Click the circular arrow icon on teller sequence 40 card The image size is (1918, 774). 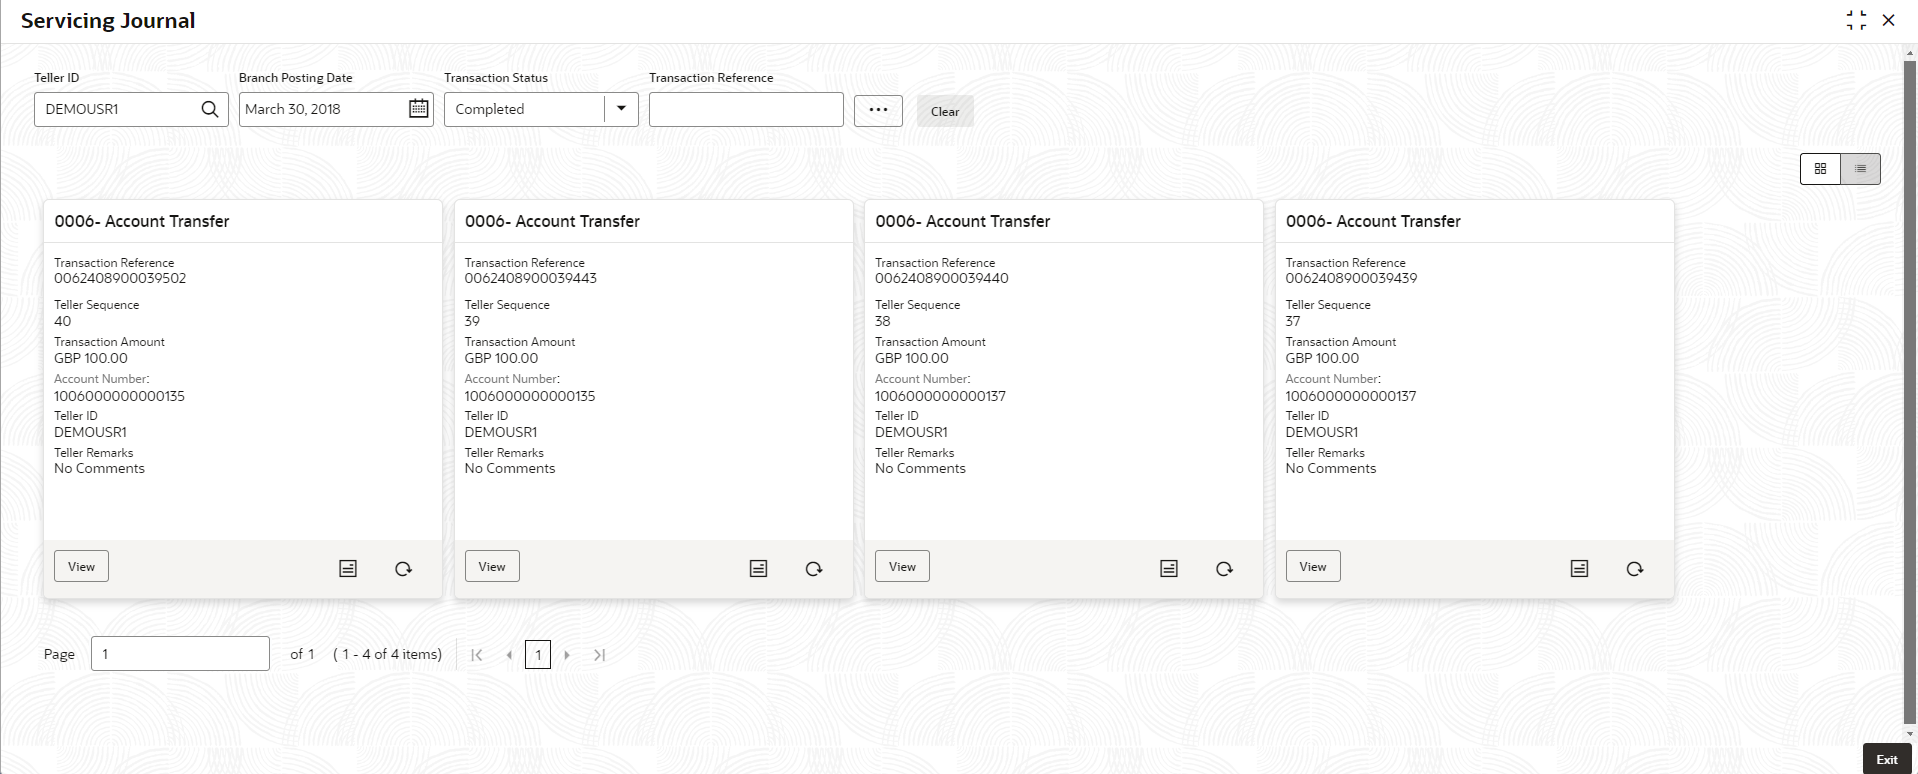[403, 568]
